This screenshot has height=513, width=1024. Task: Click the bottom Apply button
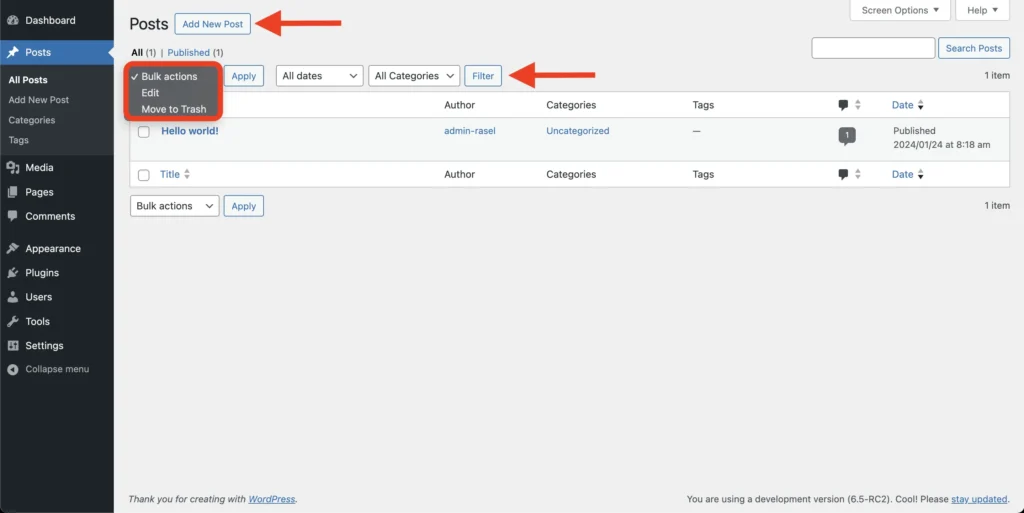pyautogui.click(x=244, y=206)
